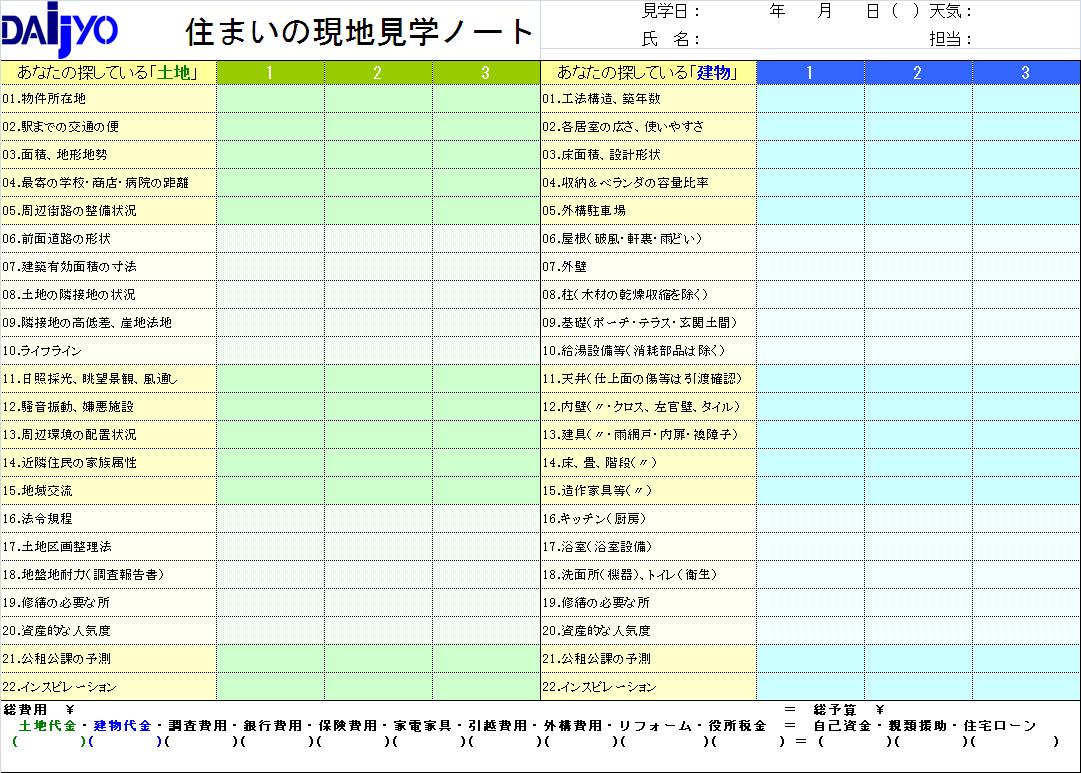Click 保険費用 in cost breakdown
Screen dimensions: 1081x773
pos(347,725)
